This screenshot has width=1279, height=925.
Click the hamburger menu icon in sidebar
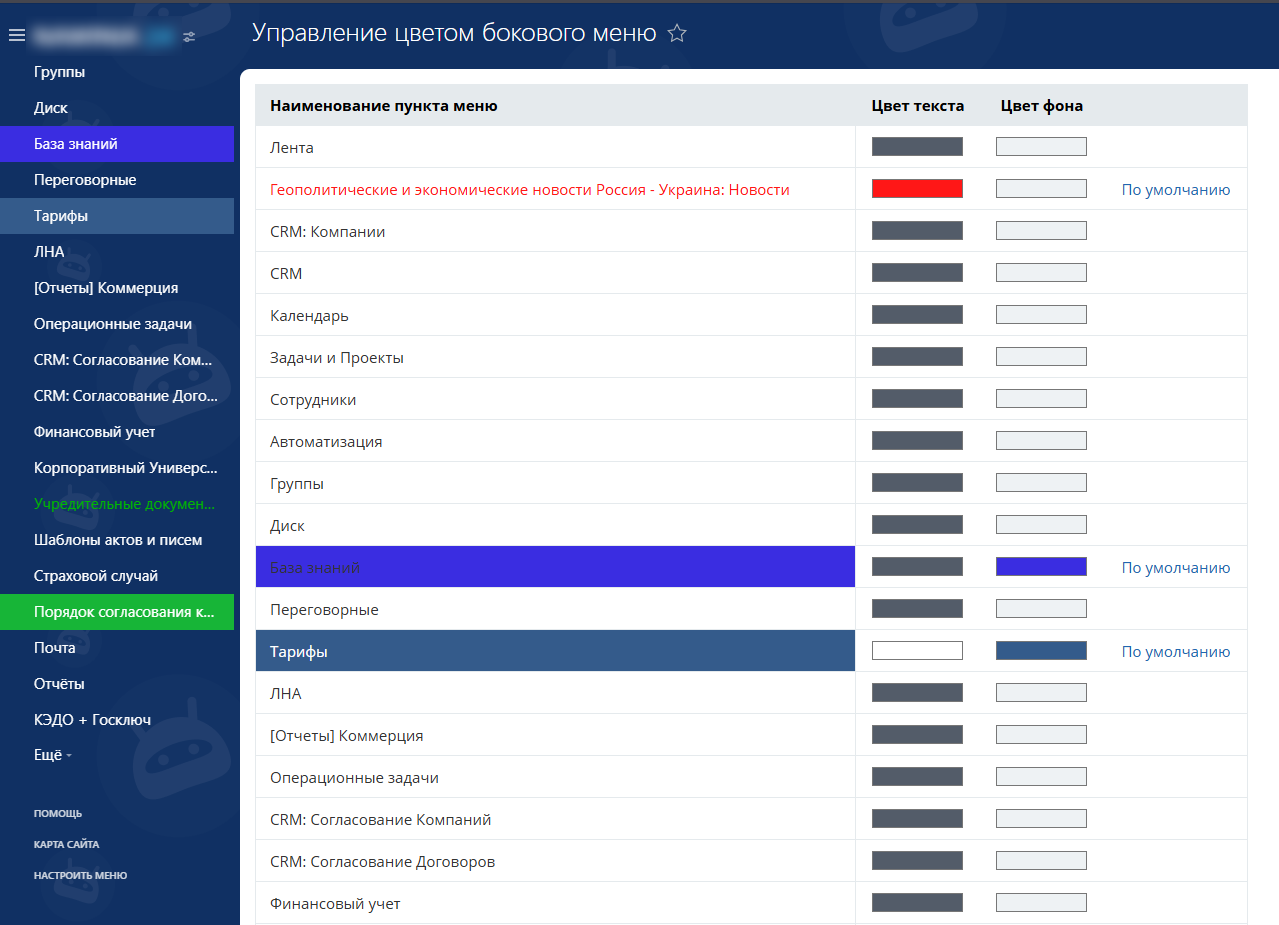coord(16,36)
